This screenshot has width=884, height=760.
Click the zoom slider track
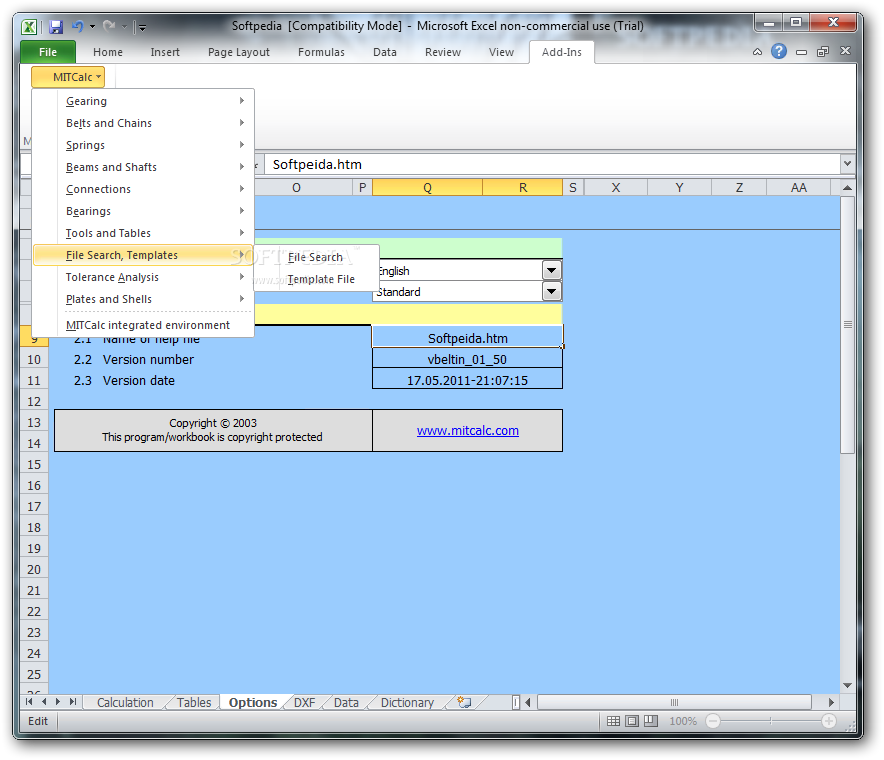click(771, 721)
